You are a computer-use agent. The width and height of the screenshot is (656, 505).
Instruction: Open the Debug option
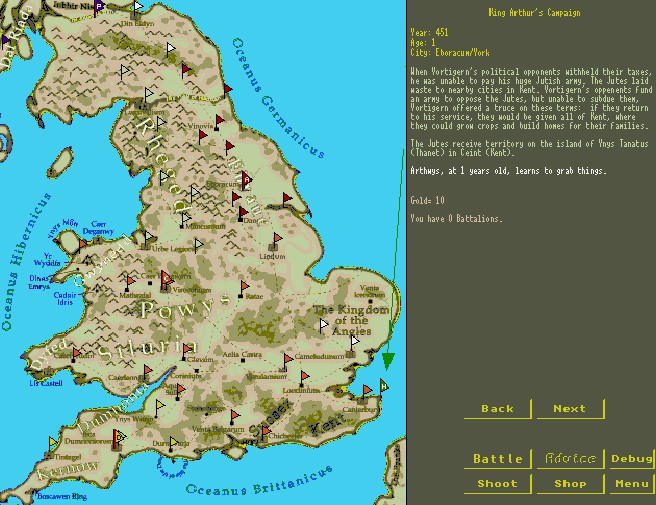(x=631, y=459)
